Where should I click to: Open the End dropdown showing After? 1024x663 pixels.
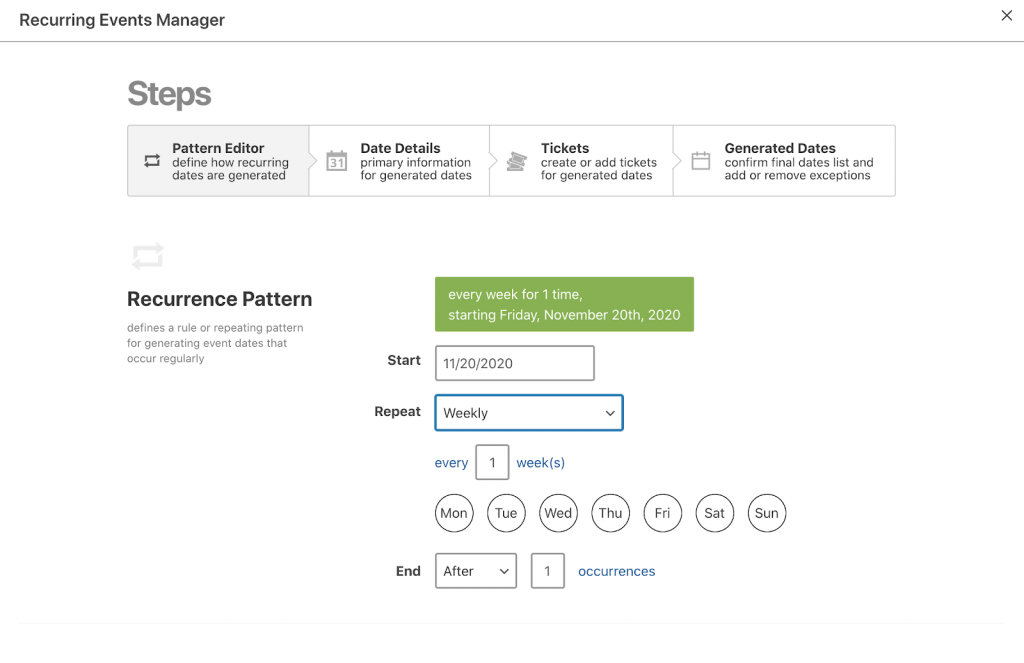tap(476, 571)
